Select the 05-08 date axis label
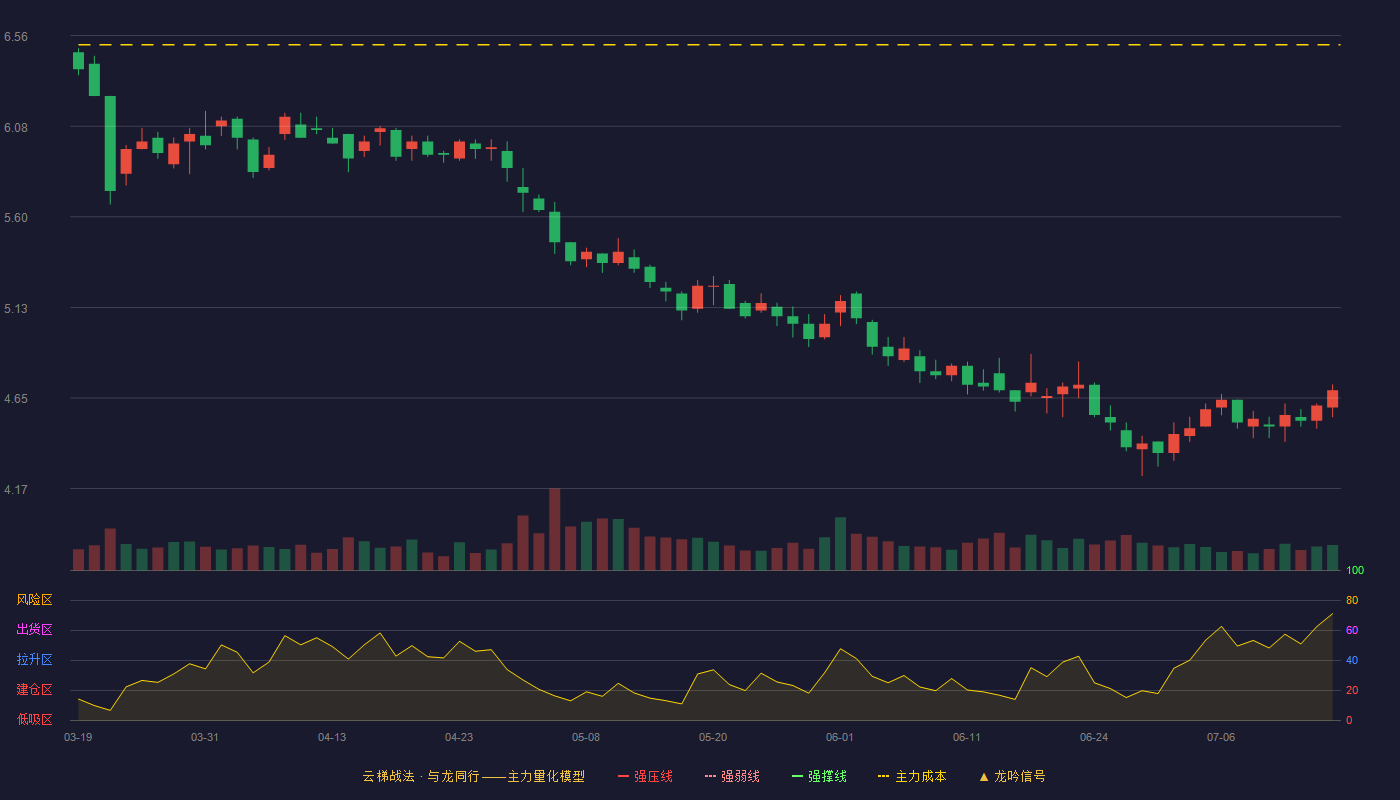1400x800 pixels. tap(586, 737)
